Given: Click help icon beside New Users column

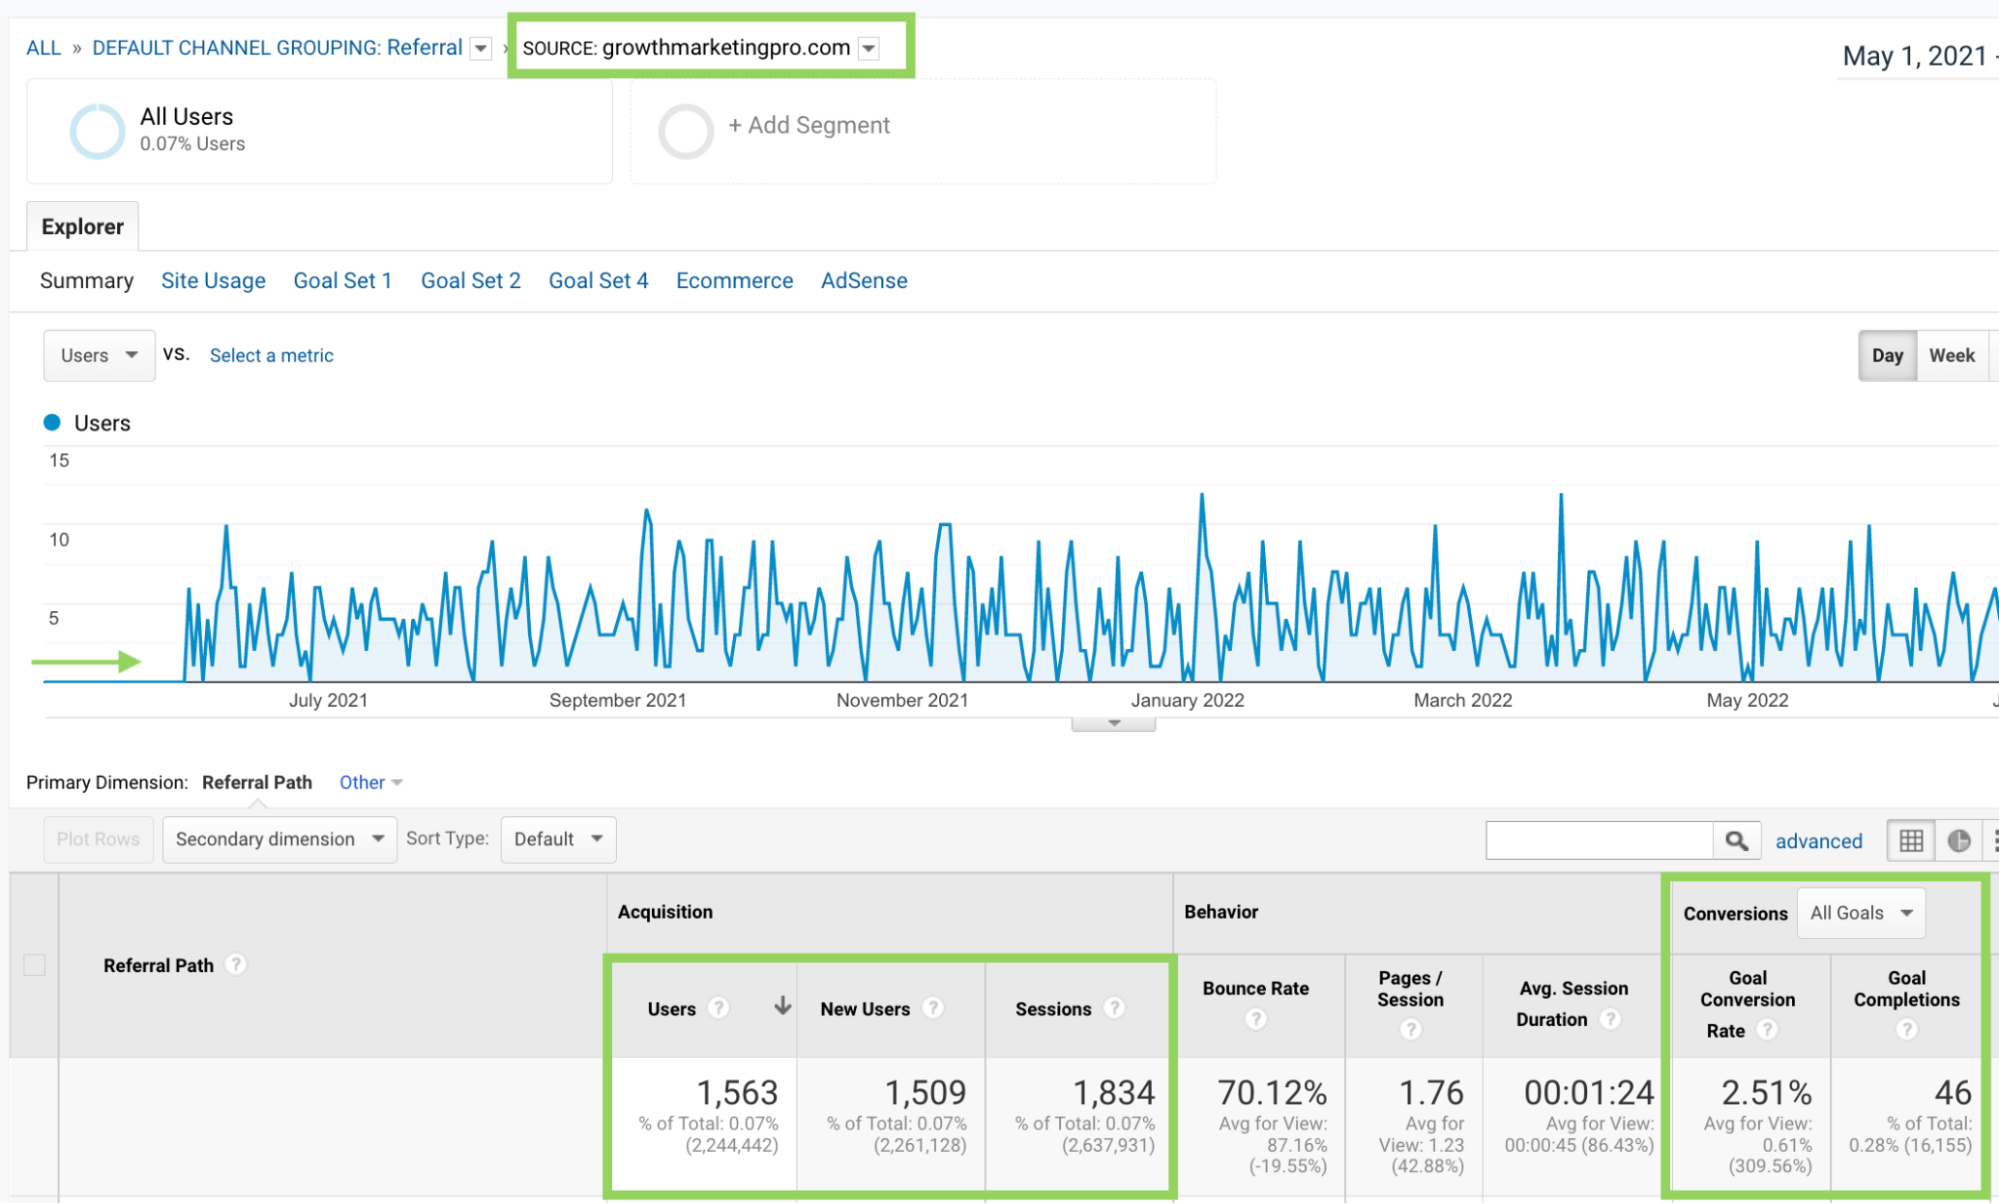Looking at the screenshot, I should click(932, 1008).
